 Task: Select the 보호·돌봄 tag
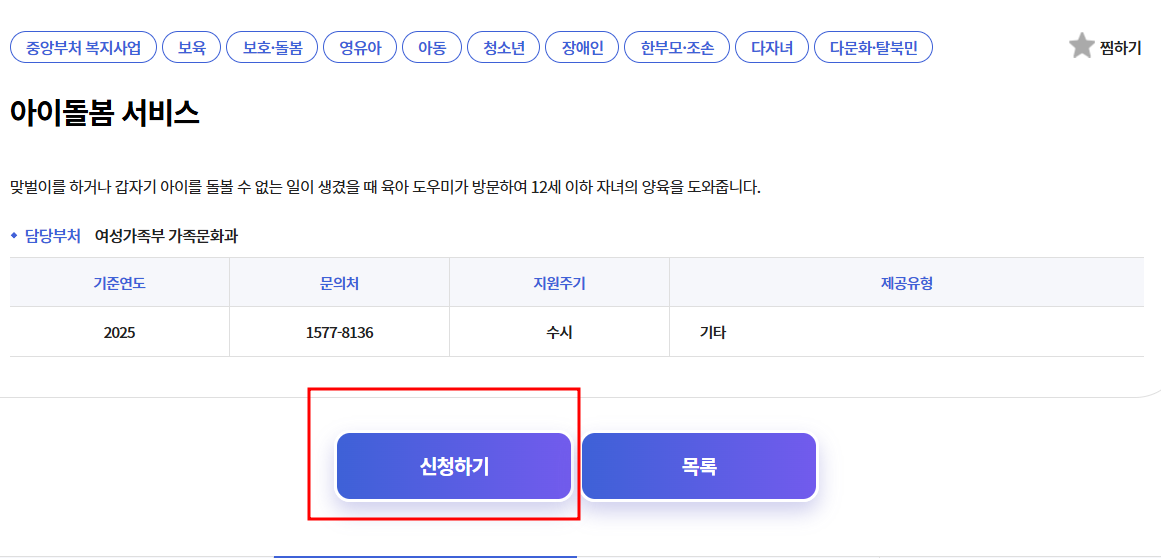(x=272, y=49)
